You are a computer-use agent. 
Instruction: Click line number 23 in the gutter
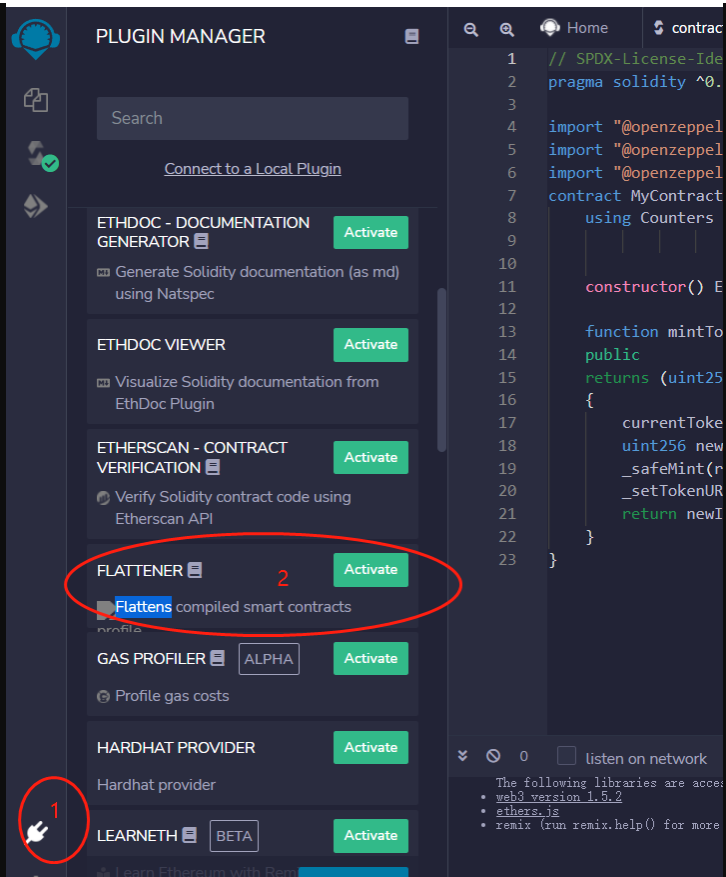tap(507, 559)
